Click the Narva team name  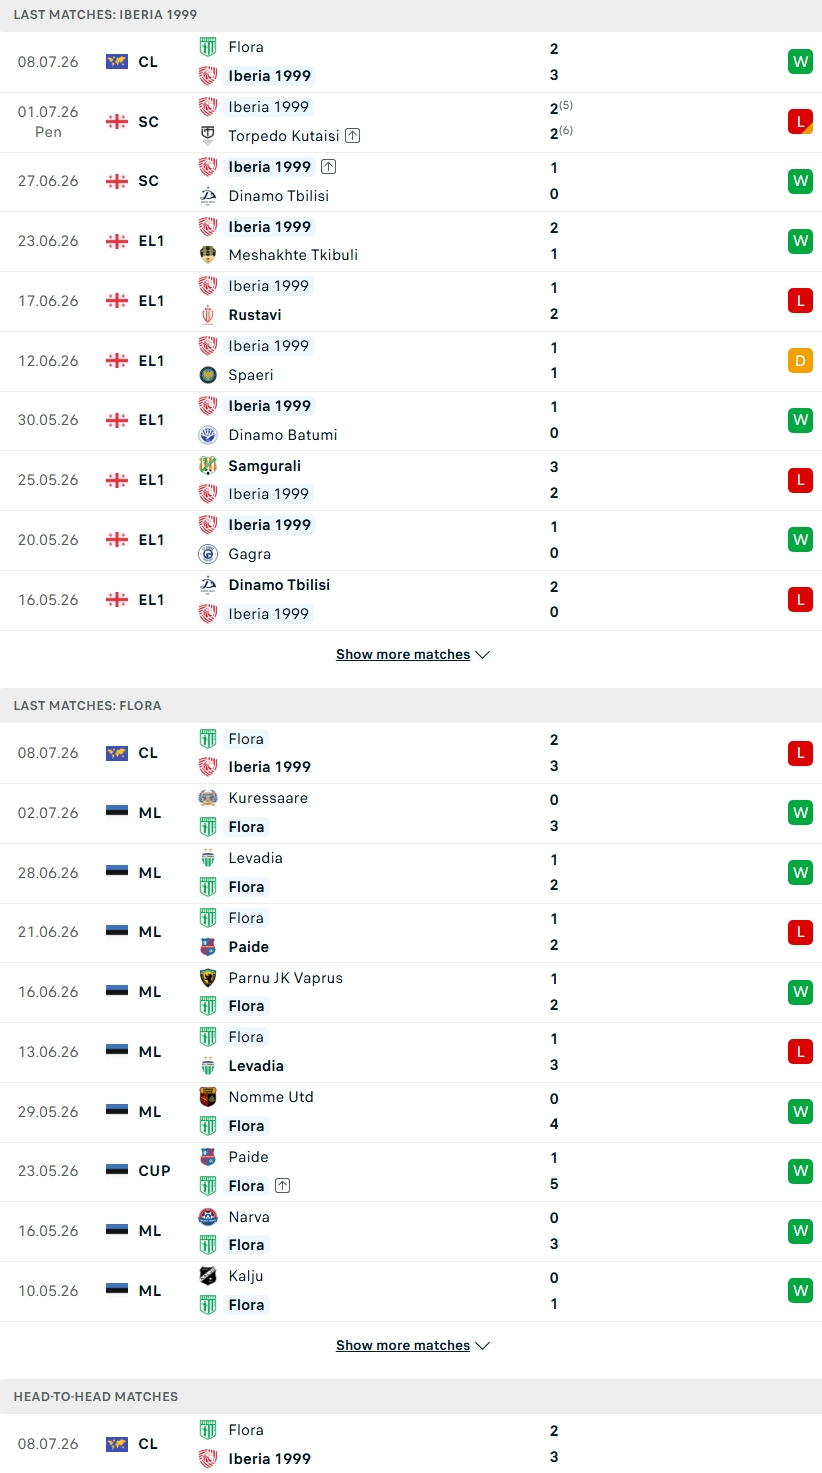[x=249, y=1217]
